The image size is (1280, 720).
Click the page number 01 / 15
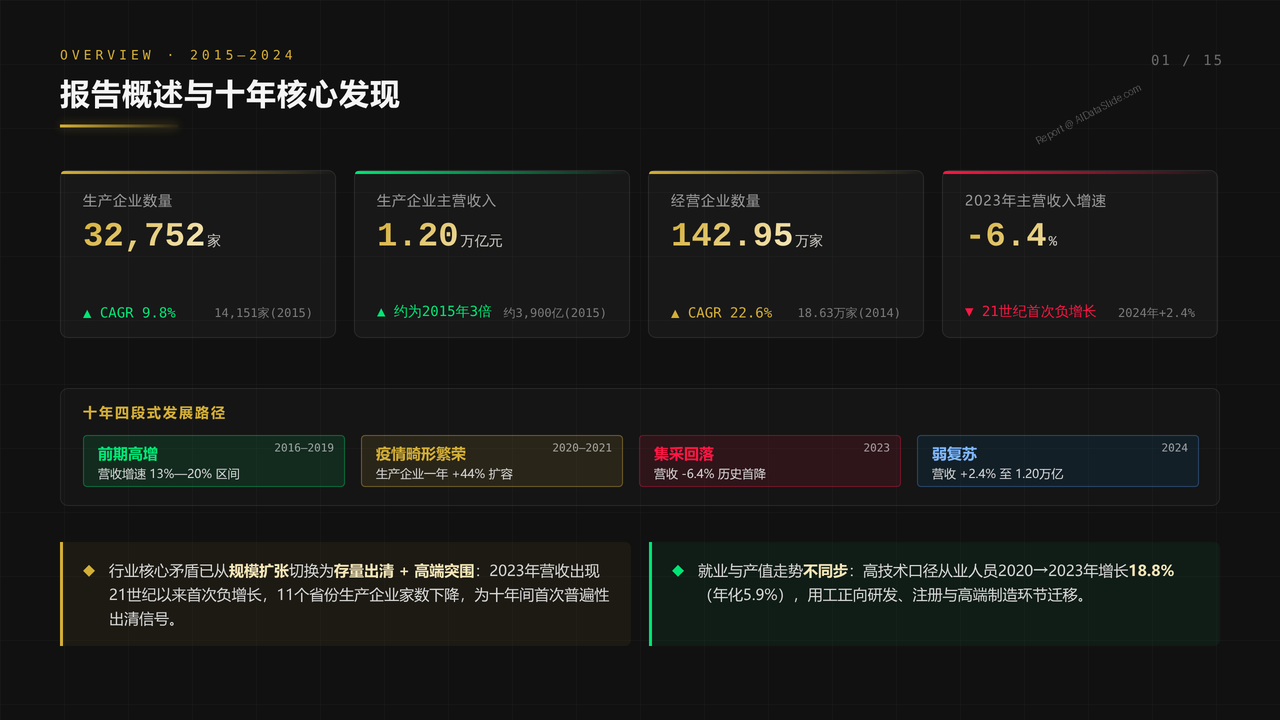click(1187, 60)
